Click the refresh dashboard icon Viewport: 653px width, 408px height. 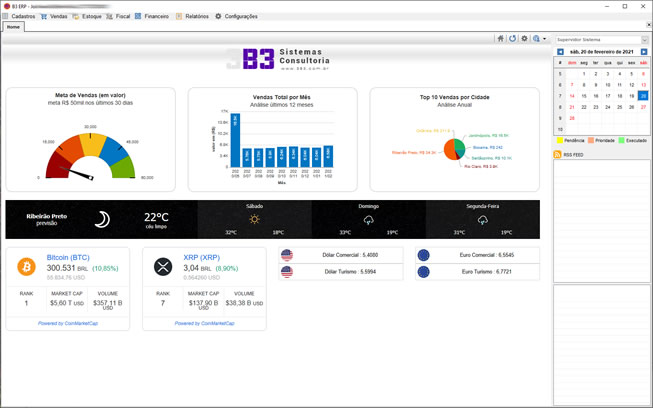click(x=513, y=38)
